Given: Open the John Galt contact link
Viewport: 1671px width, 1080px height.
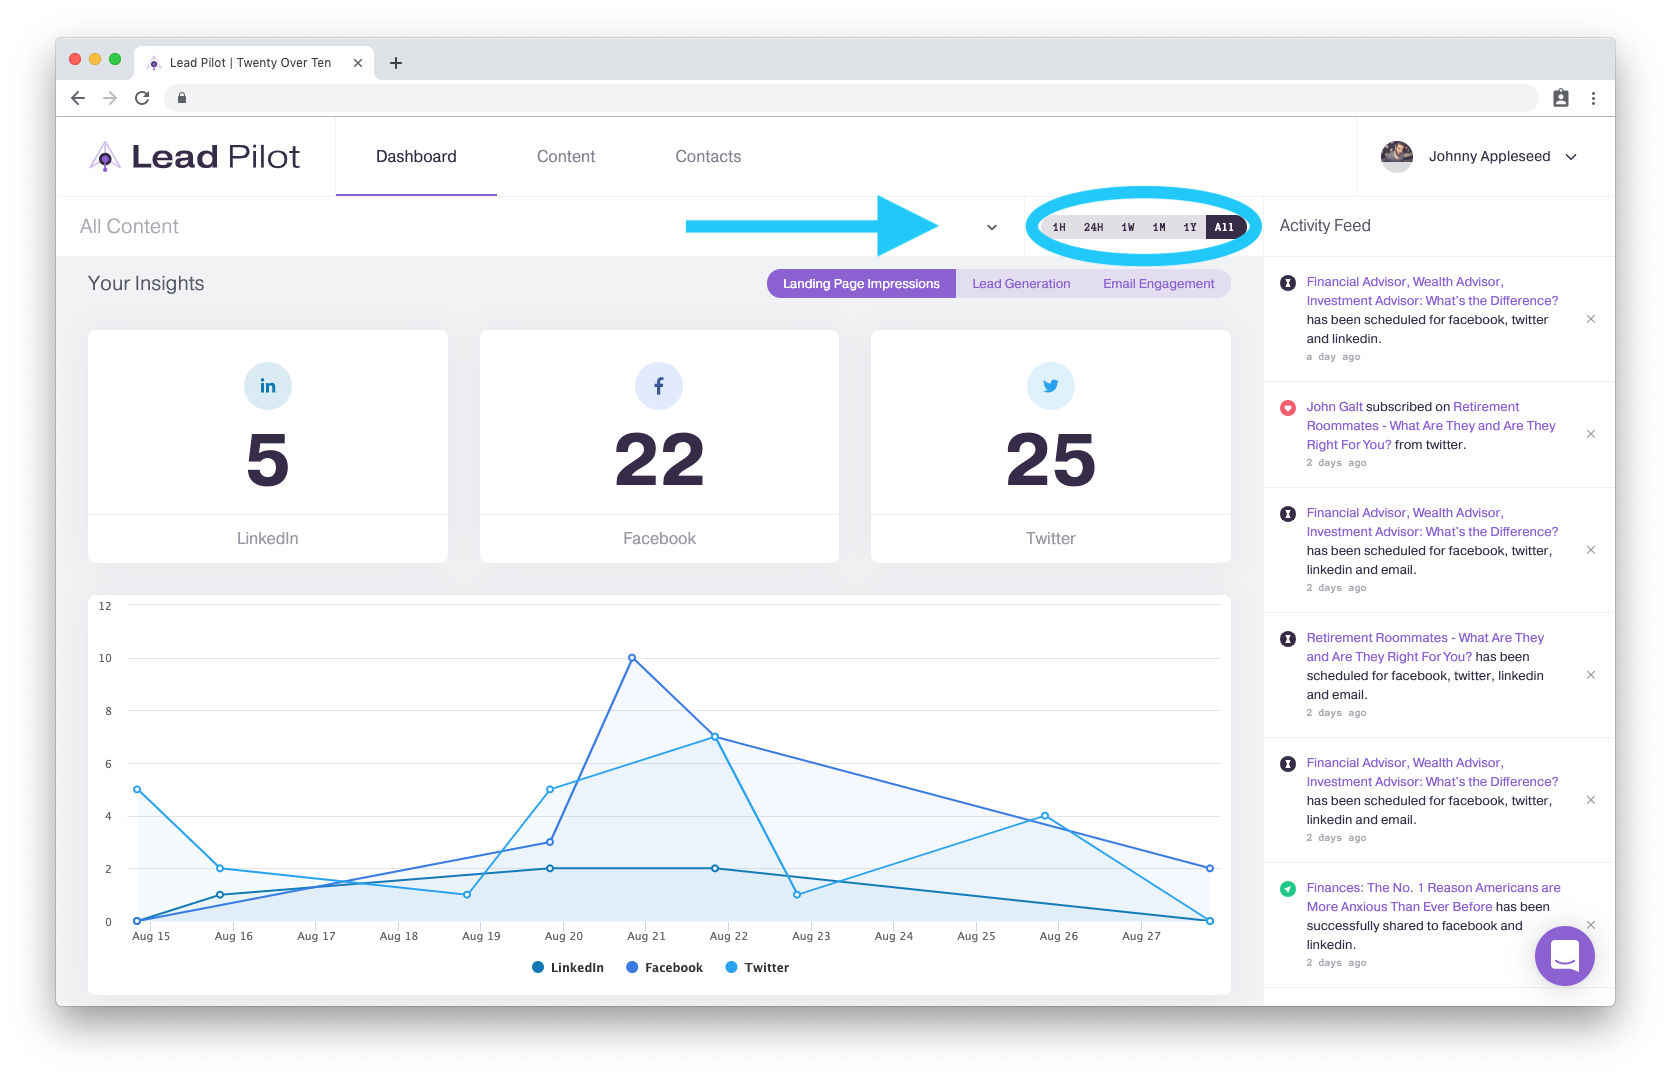Looking at the screenshot, I should click(1334, 407).
